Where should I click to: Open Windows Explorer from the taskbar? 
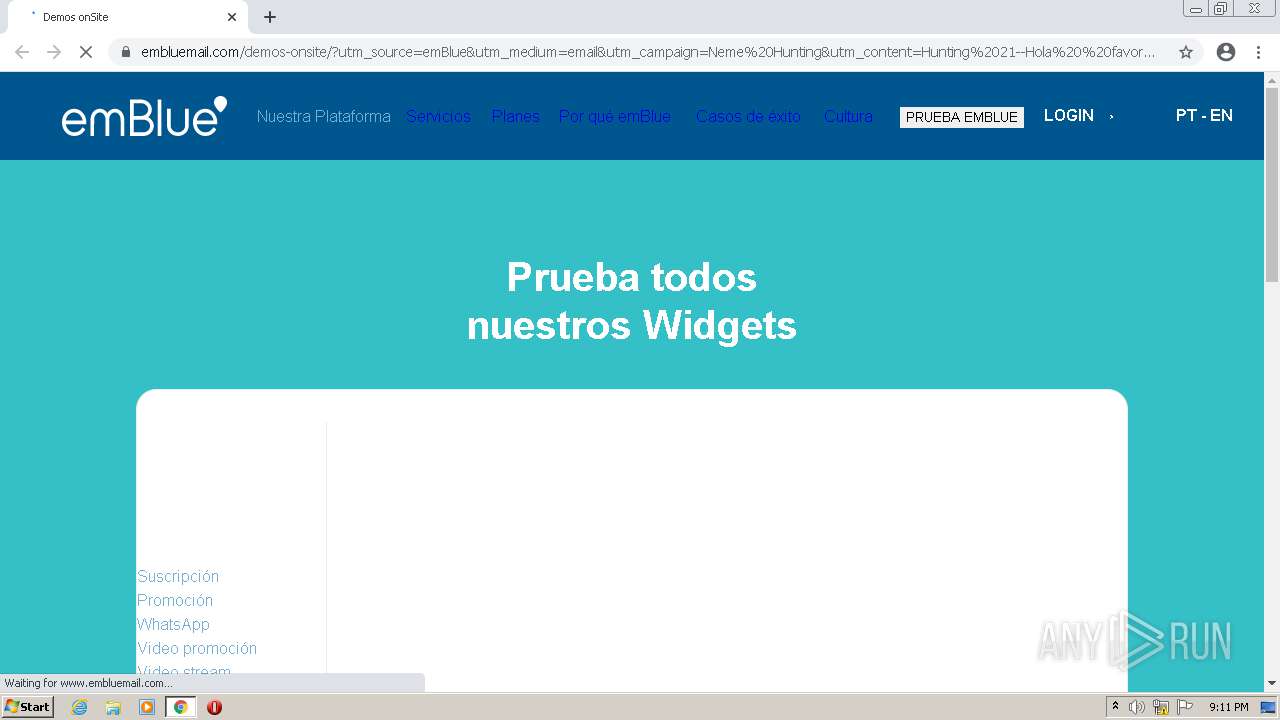113,707
